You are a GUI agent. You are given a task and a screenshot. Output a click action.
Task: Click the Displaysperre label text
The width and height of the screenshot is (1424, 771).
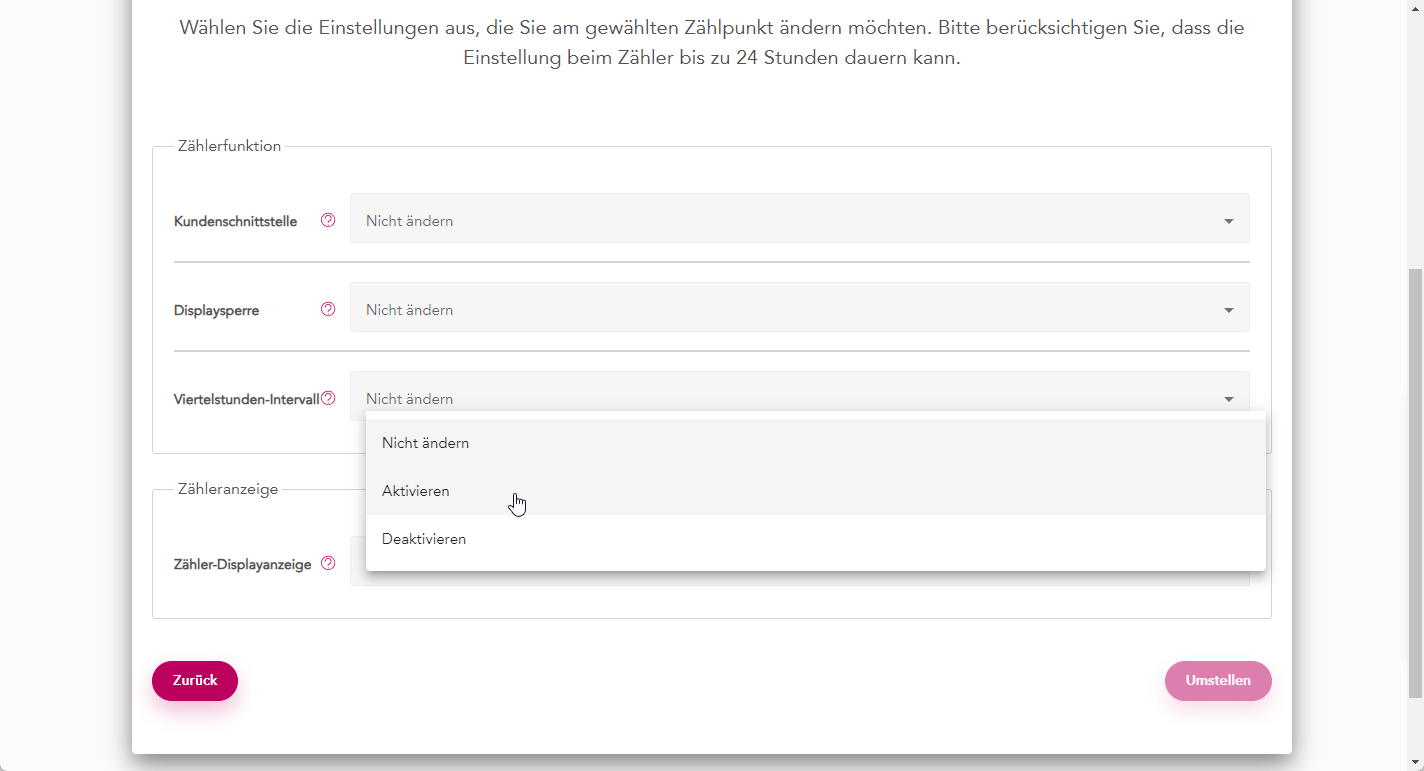[x=216, y=311]
